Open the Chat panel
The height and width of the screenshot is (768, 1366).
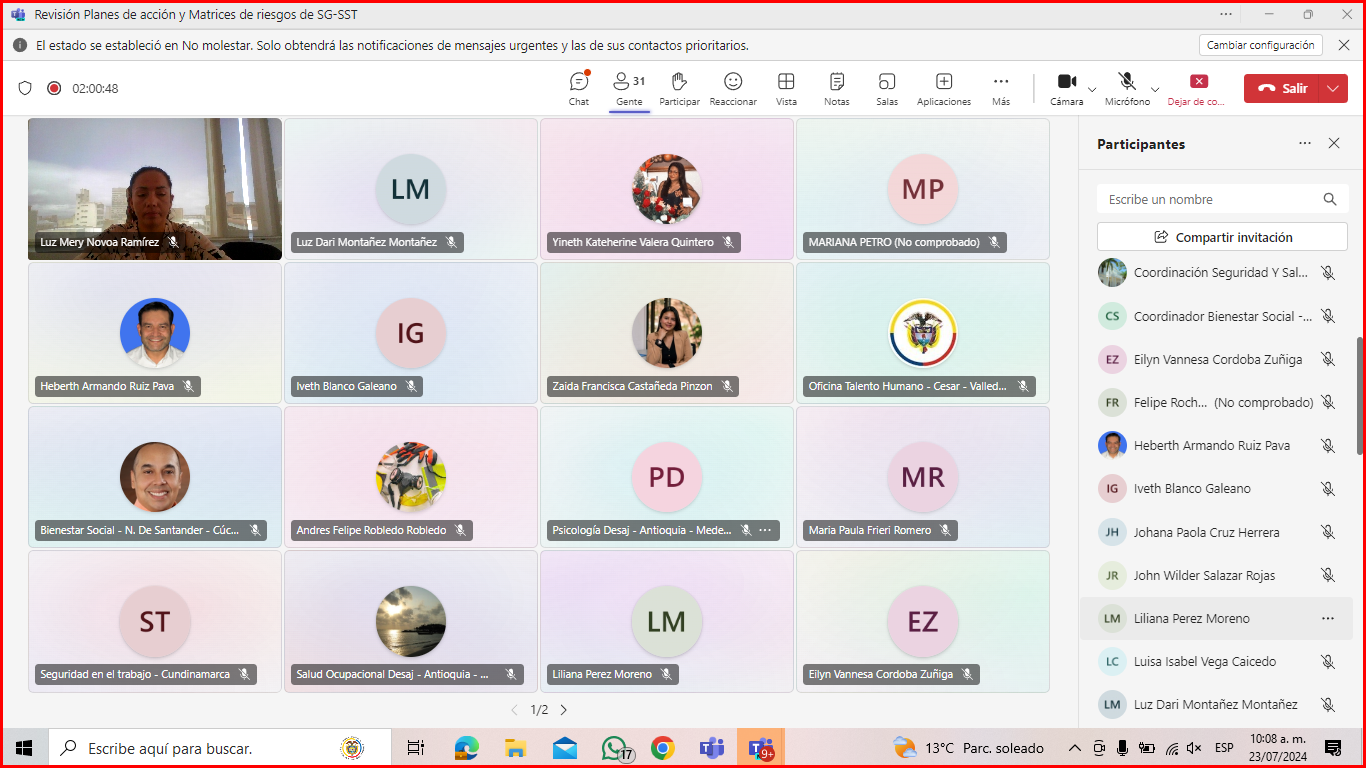point(579,88)
